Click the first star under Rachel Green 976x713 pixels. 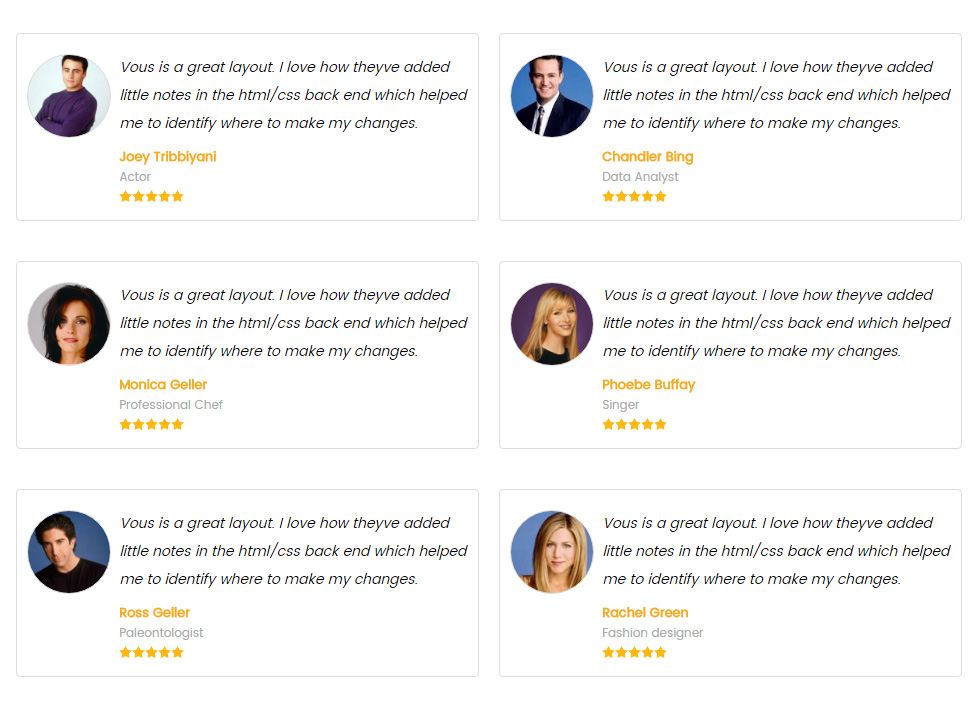(x=608, y=652)
